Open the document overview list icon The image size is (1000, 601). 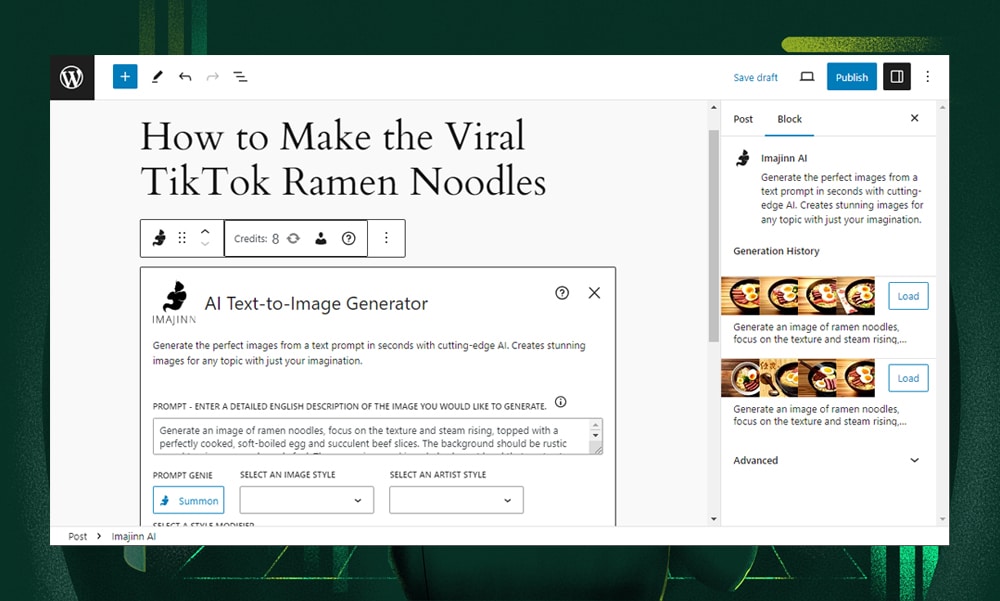tap(240, 77)
